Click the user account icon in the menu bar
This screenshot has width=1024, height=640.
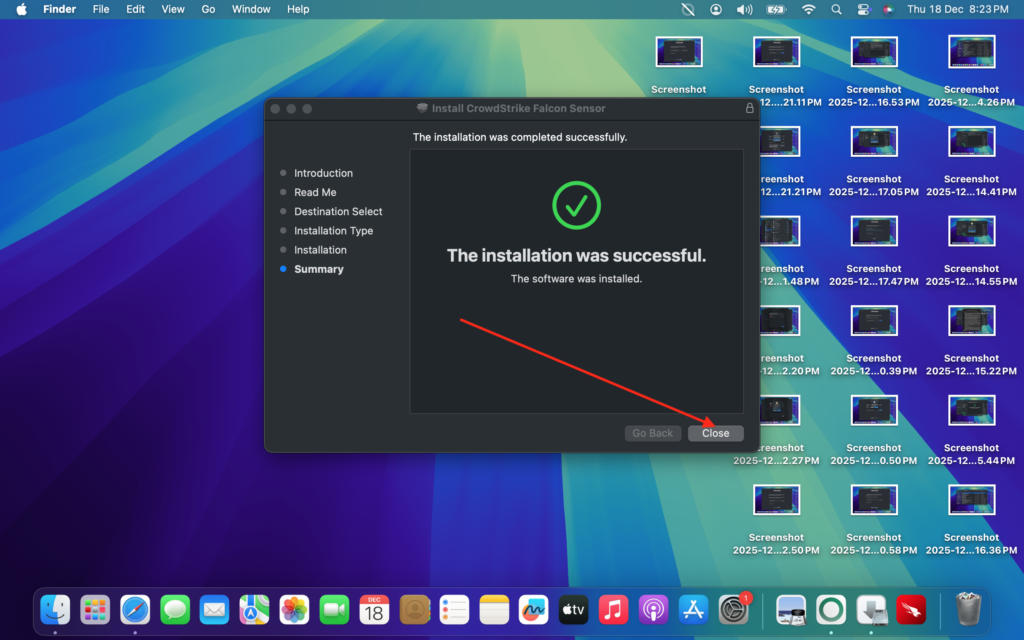click(716, 9)
